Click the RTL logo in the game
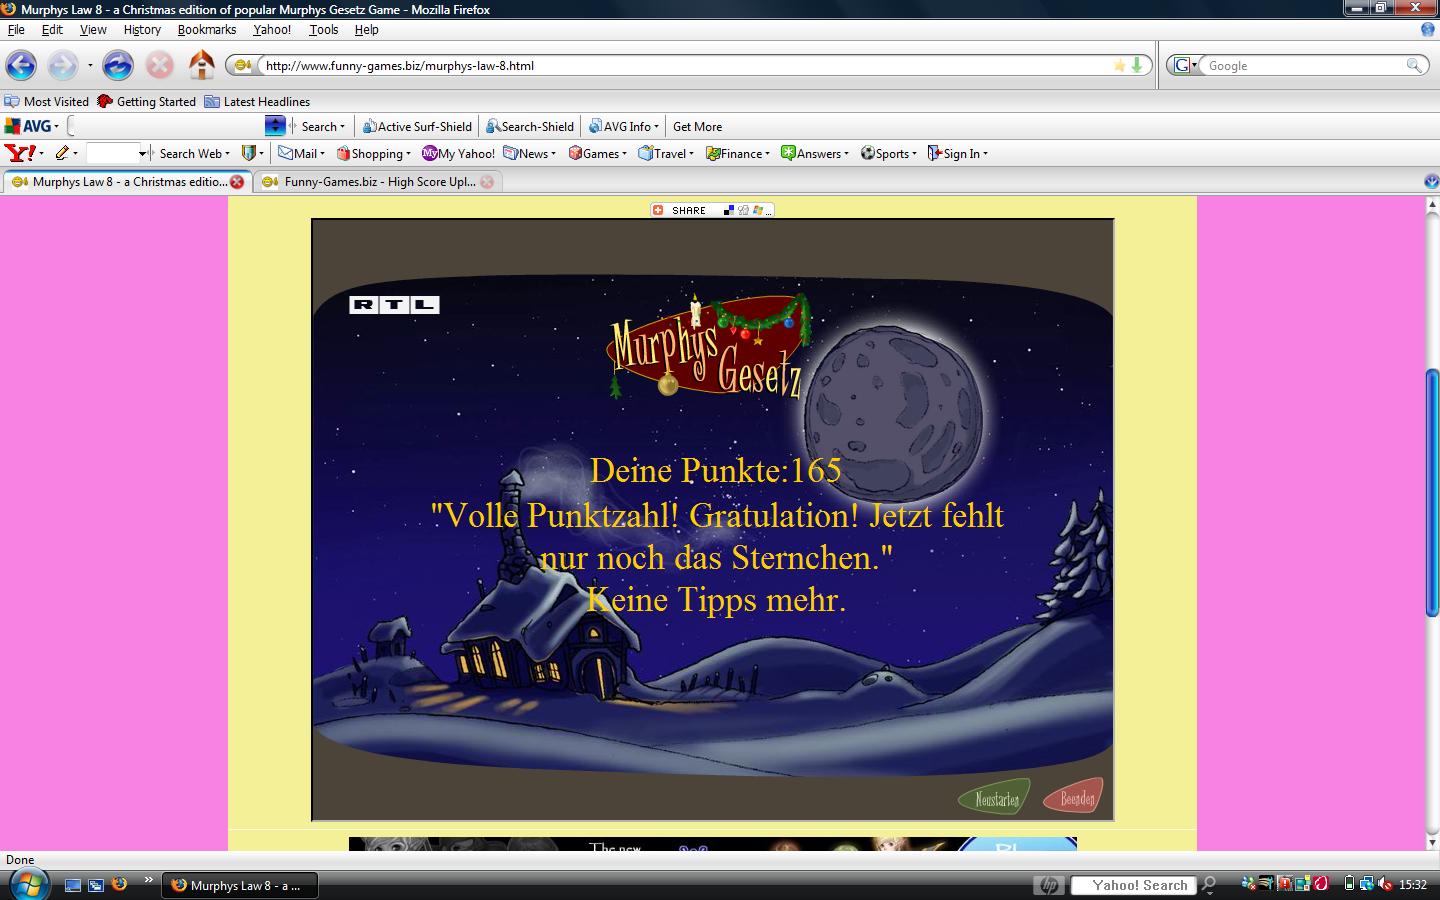Screen dimensions: 1440x900 pos(397,304)
